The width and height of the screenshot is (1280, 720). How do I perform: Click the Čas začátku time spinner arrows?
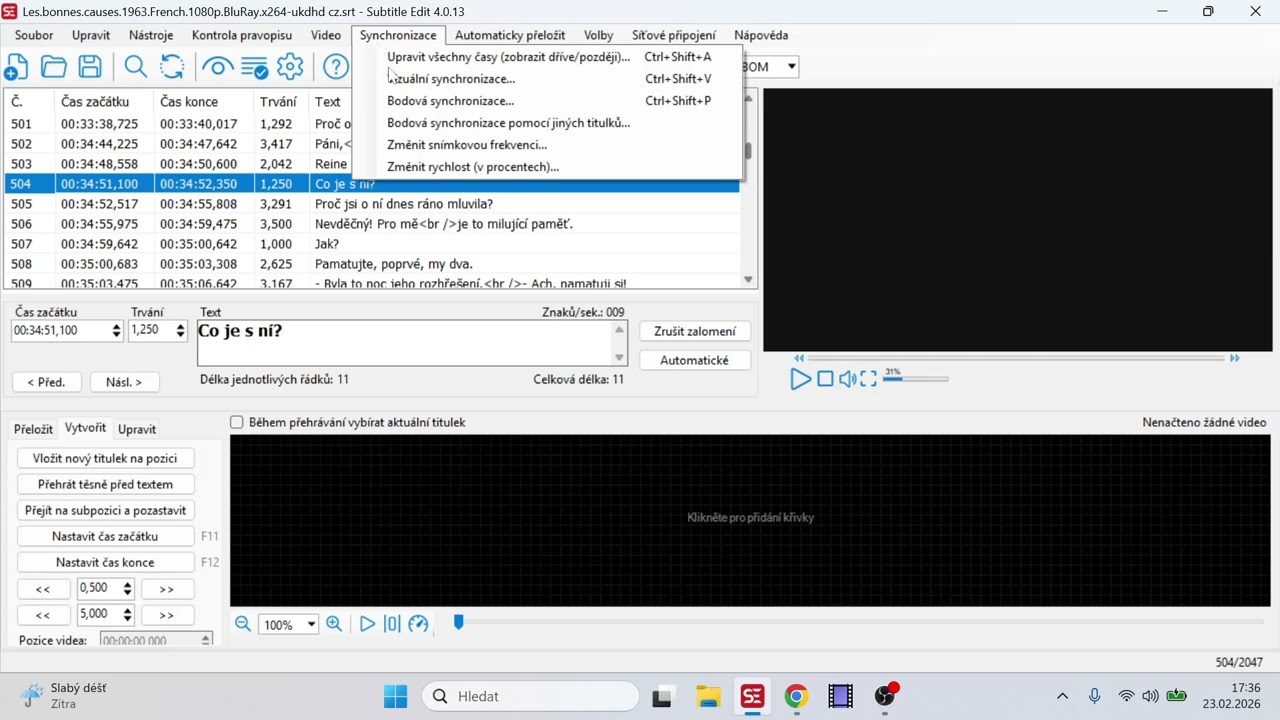pos(116,331)
